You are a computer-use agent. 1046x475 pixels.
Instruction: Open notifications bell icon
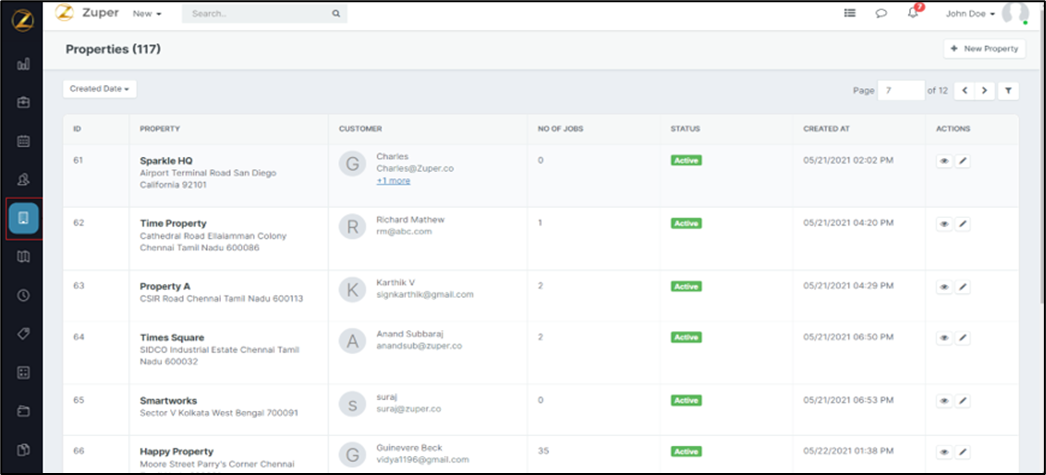click(x=914, y=13)
